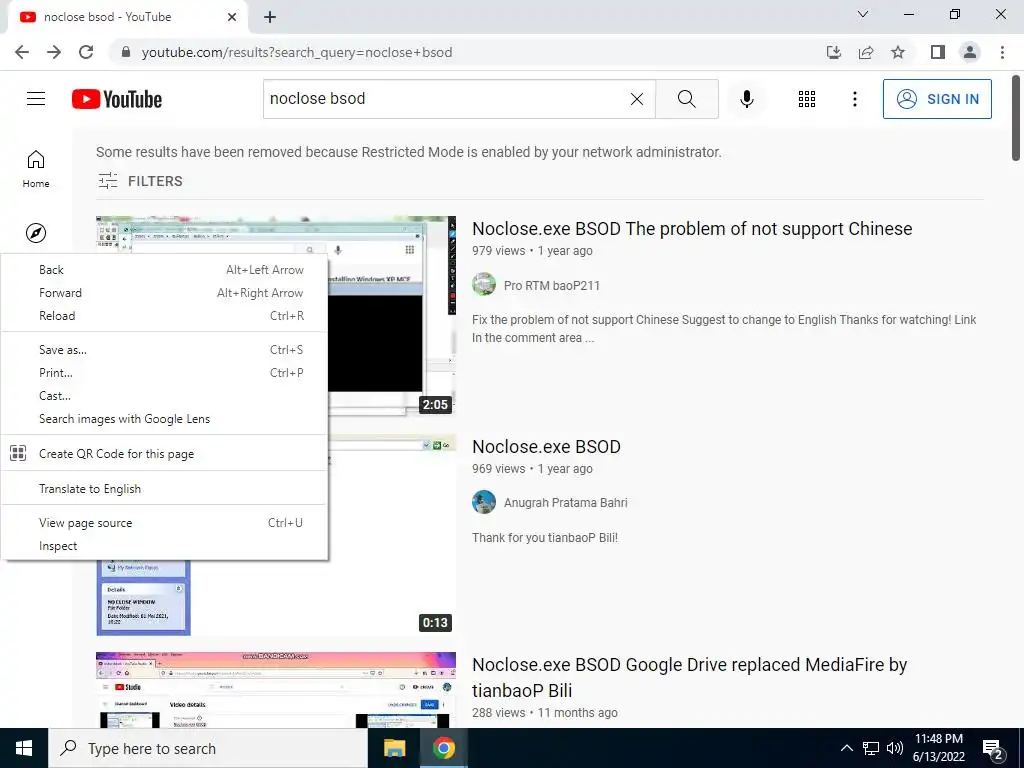Image resolution: width=1024 pixels, height=768 pixels.
Task: Select Forward in context menu
Action: 165,293
